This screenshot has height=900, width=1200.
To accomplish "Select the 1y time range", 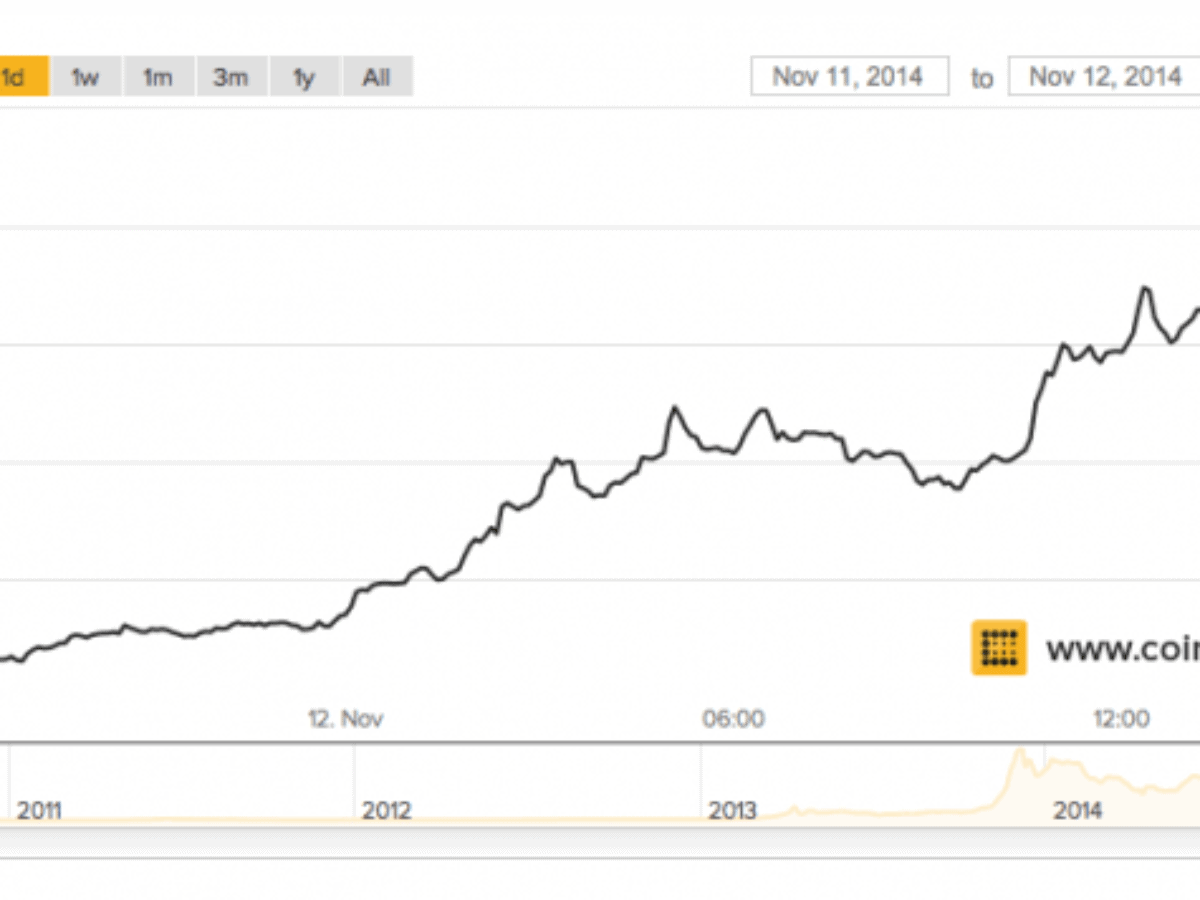I will pos(304,76).
